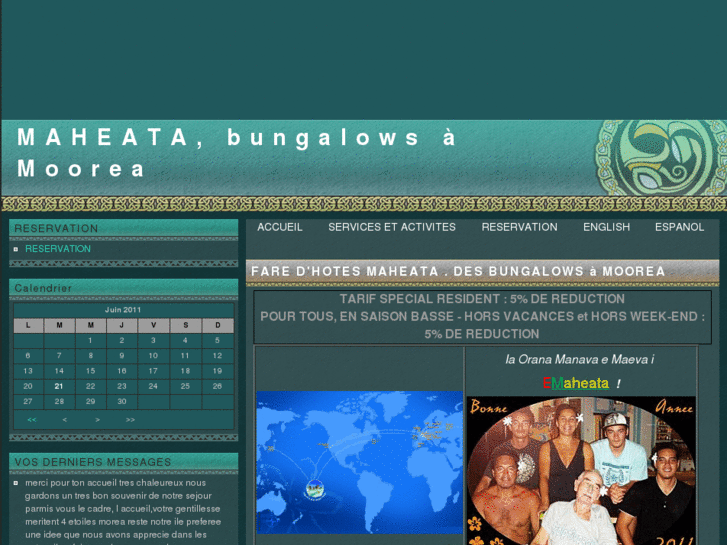Click the MAHEATA bungalows à Moorea site title
The height and width of the screenshot is (545, 727).
pos(236,153)
